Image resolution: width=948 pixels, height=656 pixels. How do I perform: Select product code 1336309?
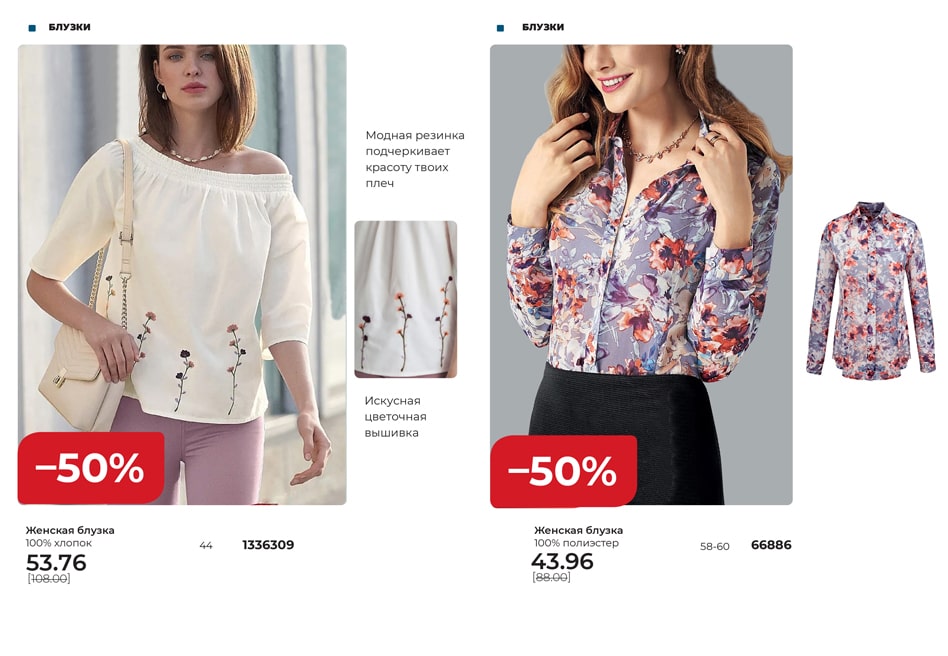coord(268,545)
